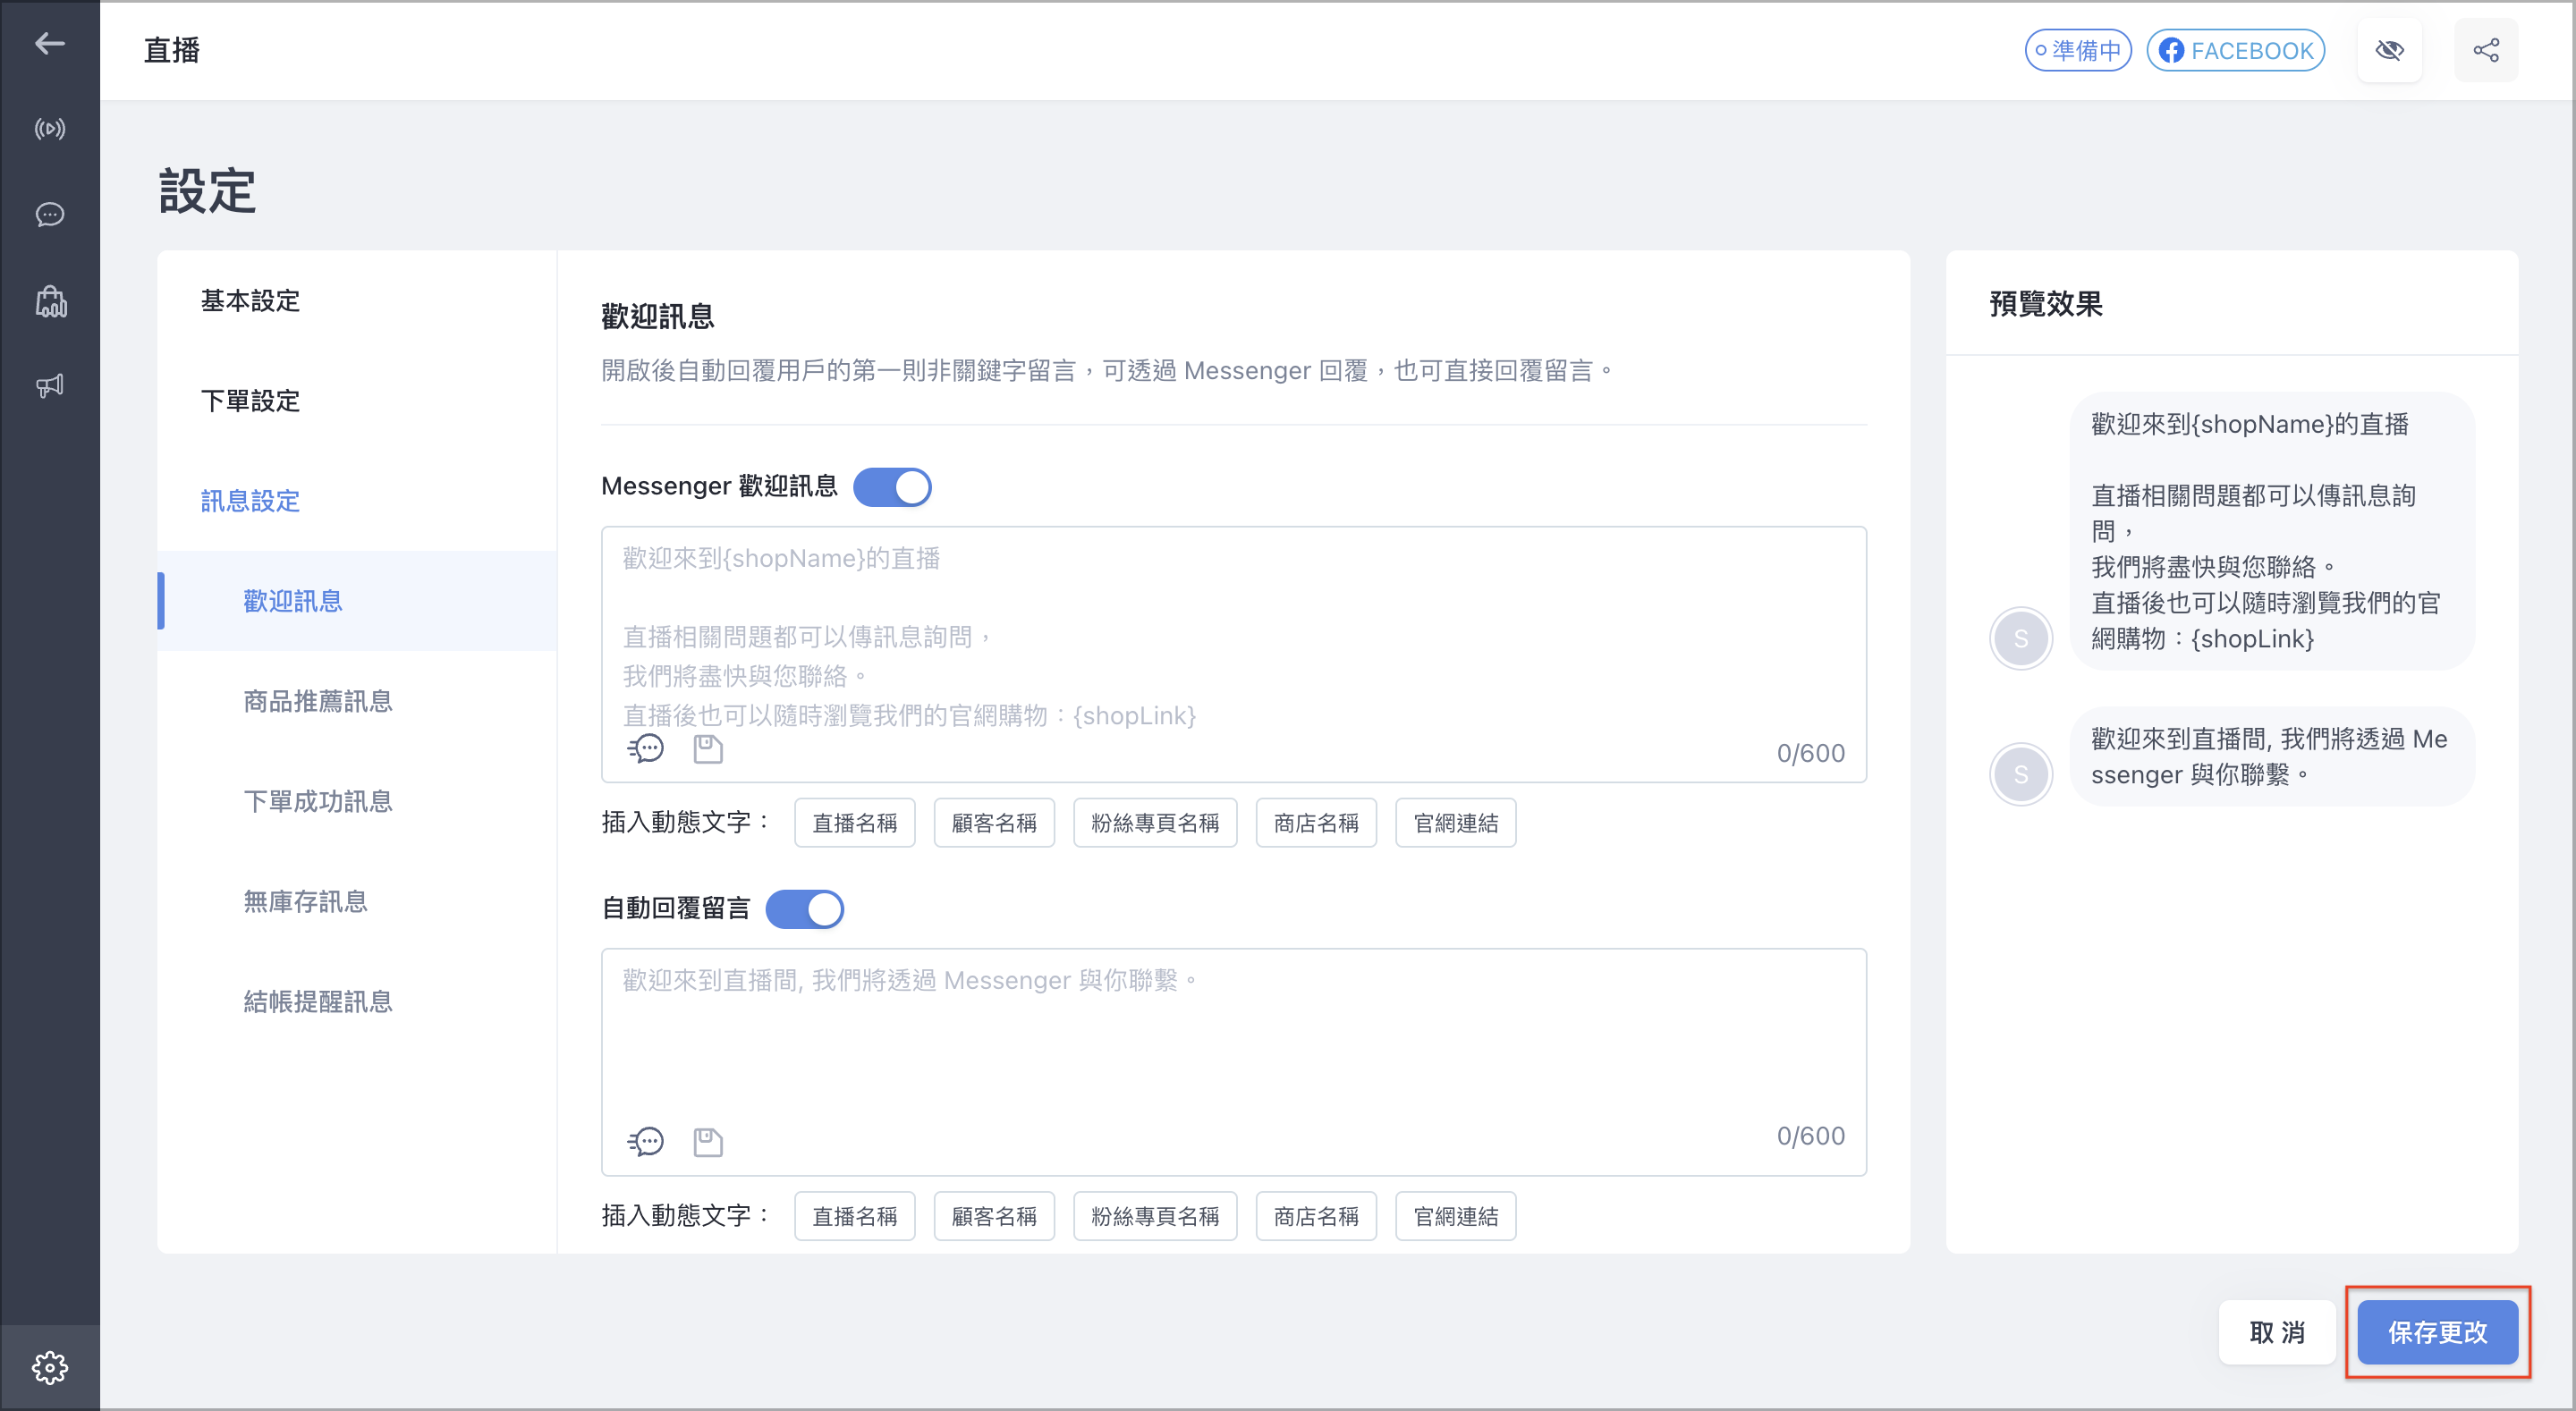Click save template icon in auto reply box
This screenshot has height=1411, width=2576.
coord(708,1141)
